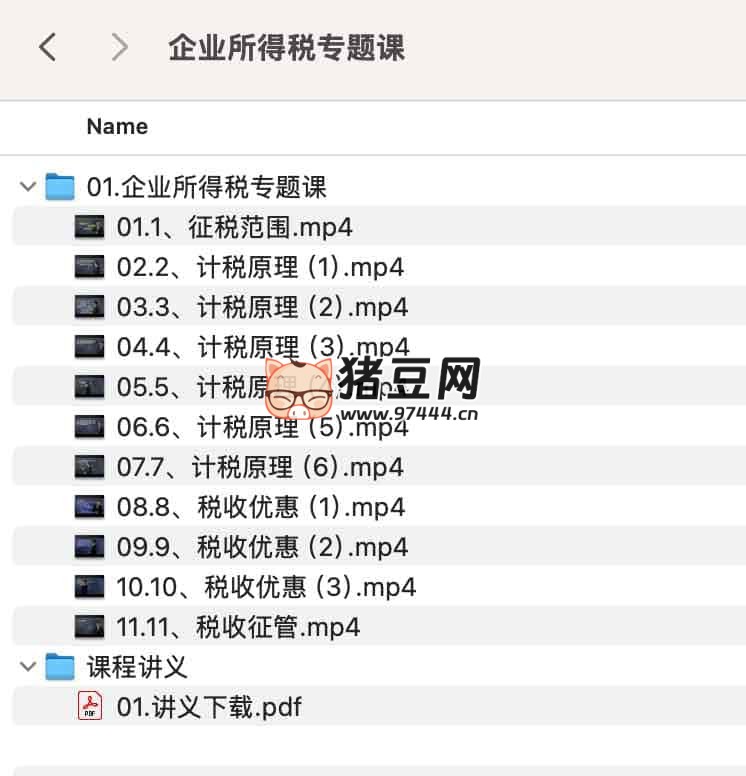746x776 pixels.
Task: Select file 03.3、计税原理 (2).mp4
Action: [262, 307]
